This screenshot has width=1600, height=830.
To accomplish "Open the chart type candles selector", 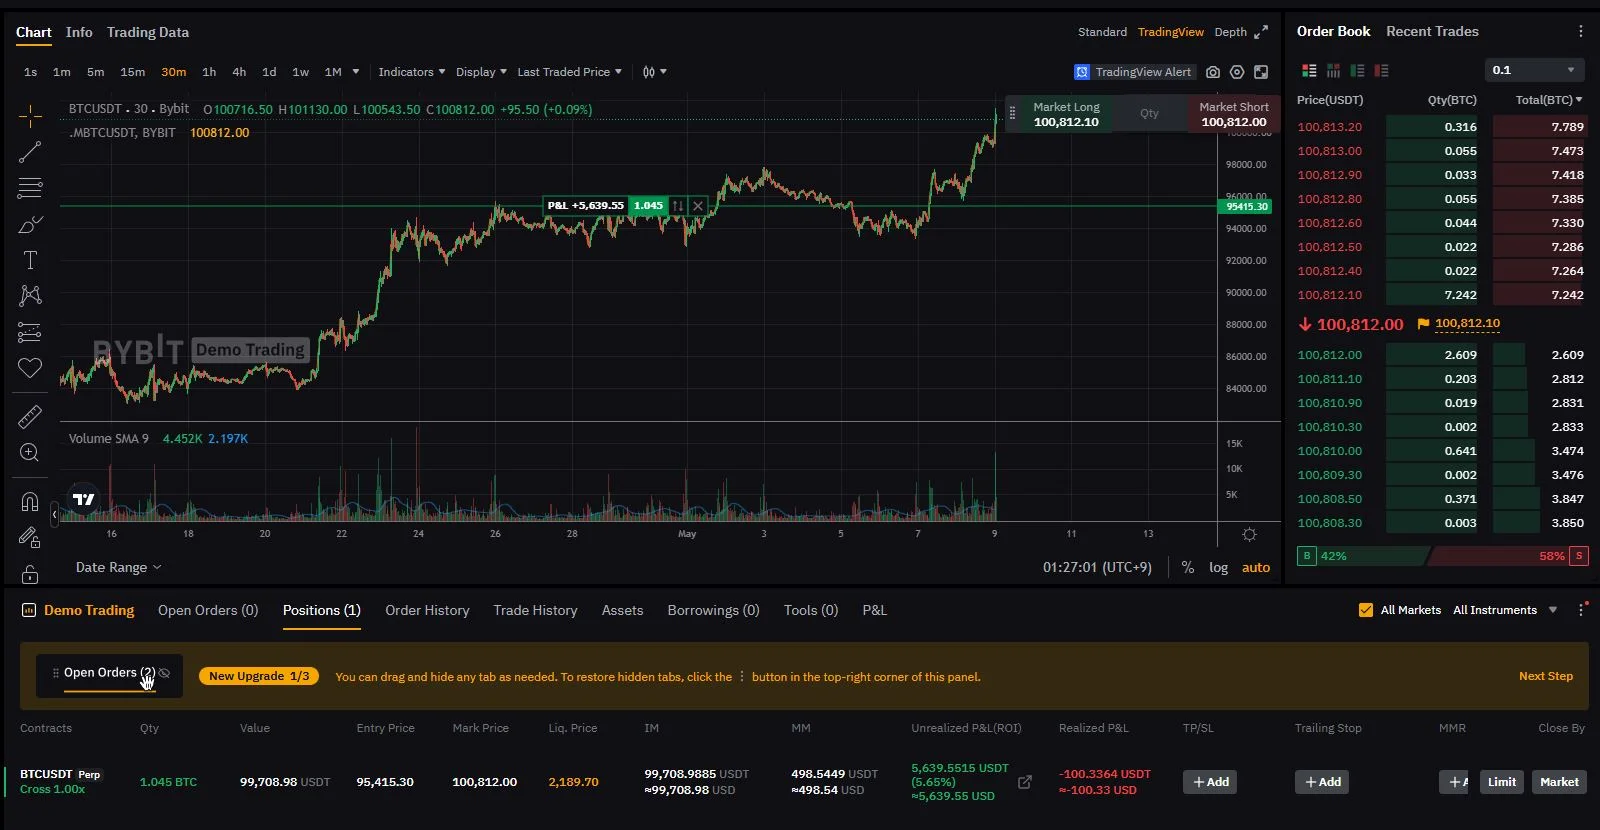I will point(654,72).
